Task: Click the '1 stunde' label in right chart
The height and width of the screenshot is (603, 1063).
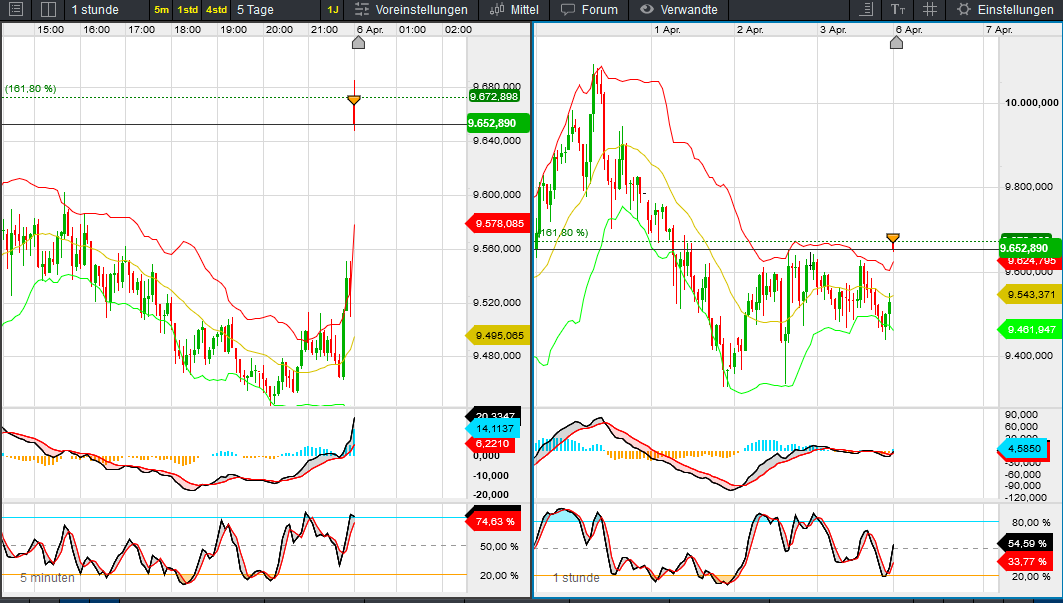Action: pos(576,578)
